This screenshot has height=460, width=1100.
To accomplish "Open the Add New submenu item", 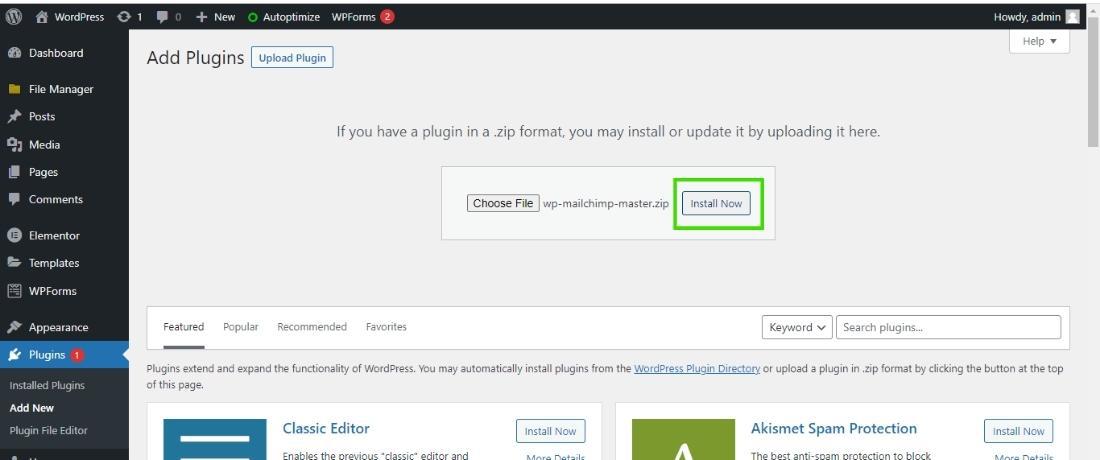I will 32,407.
